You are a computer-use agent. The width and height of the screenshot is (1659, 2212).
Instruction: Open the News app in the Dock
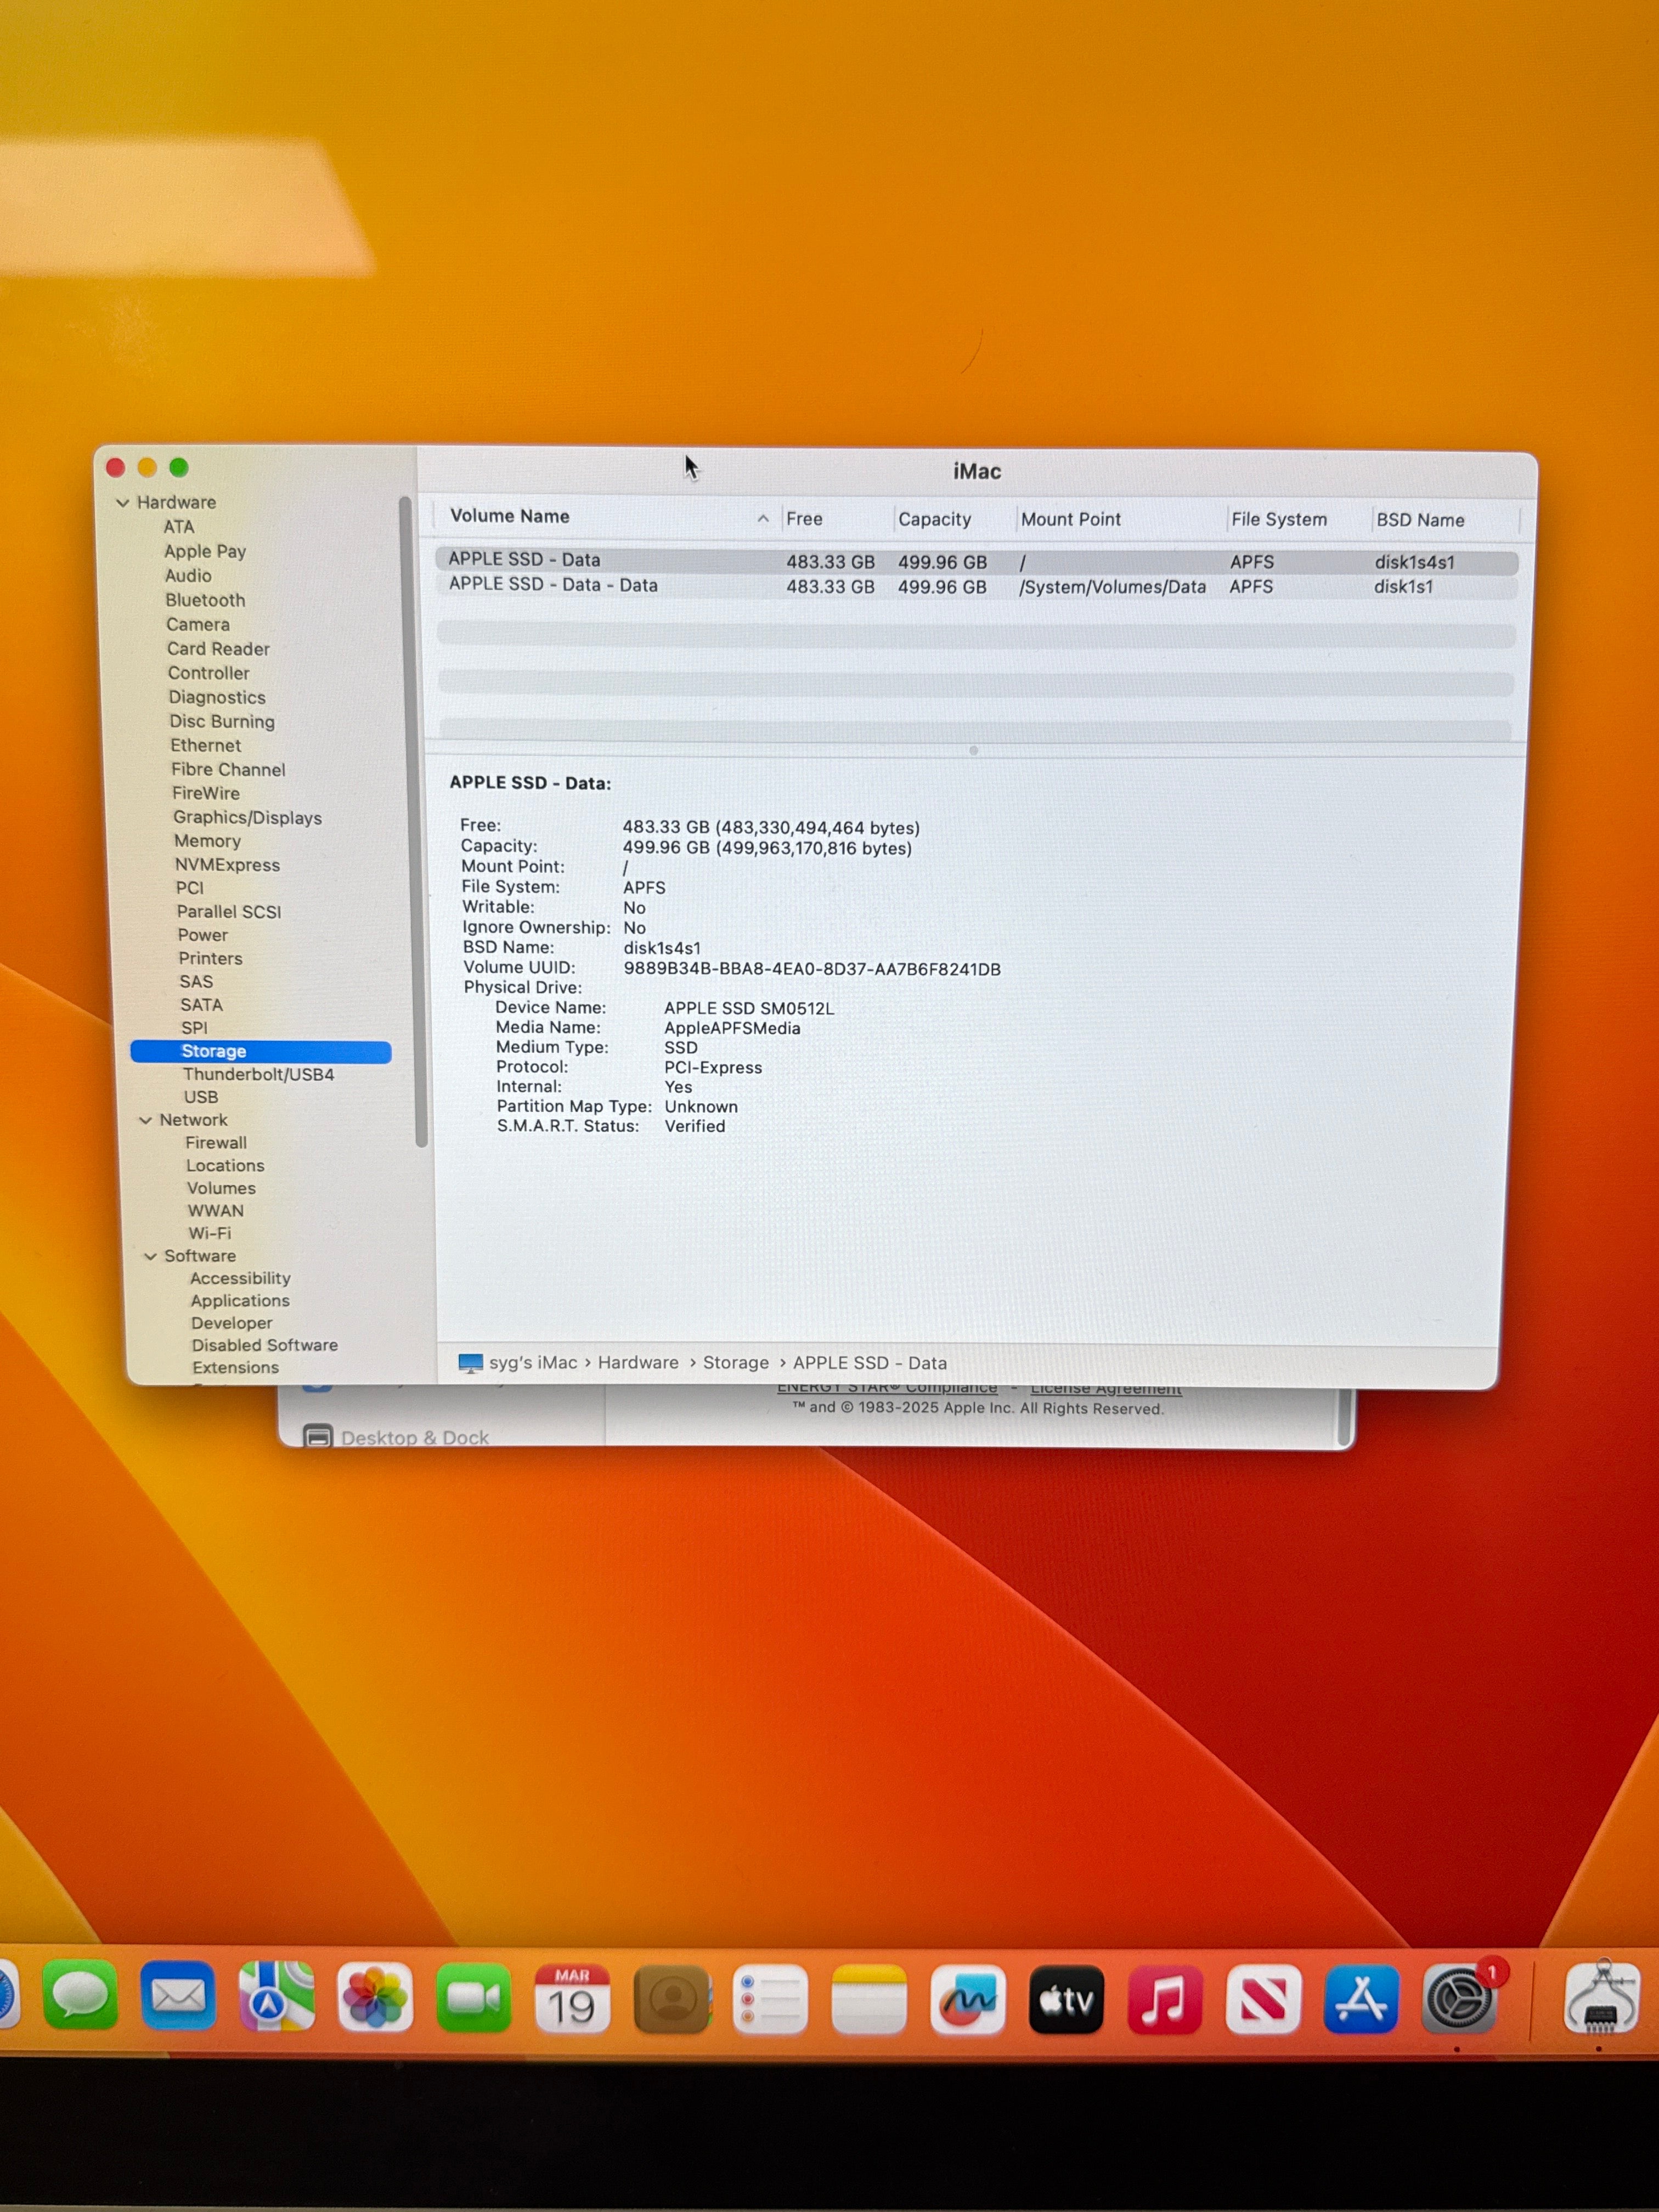pos(1263,1999)
